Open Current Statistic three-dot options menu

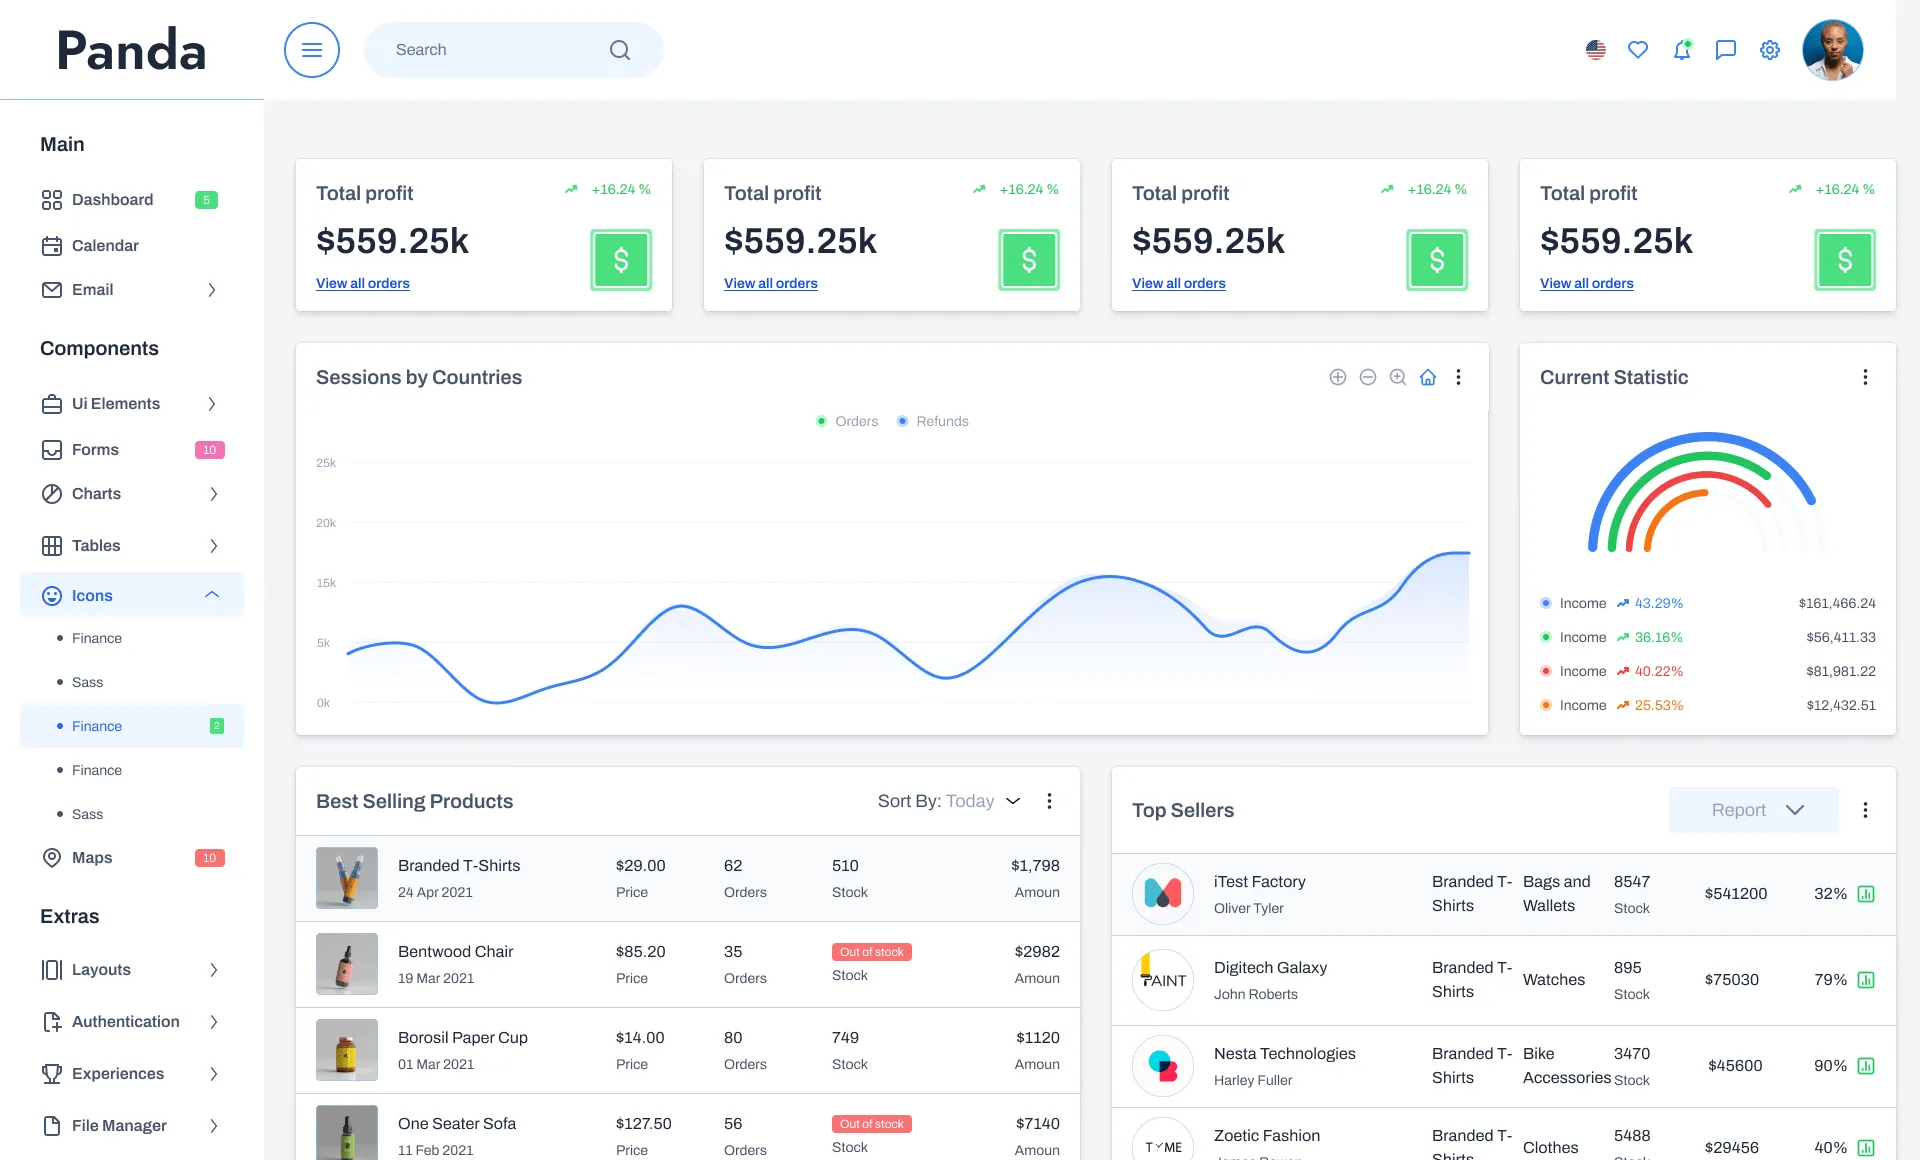pyautogui.click(x=1865, y=377)
